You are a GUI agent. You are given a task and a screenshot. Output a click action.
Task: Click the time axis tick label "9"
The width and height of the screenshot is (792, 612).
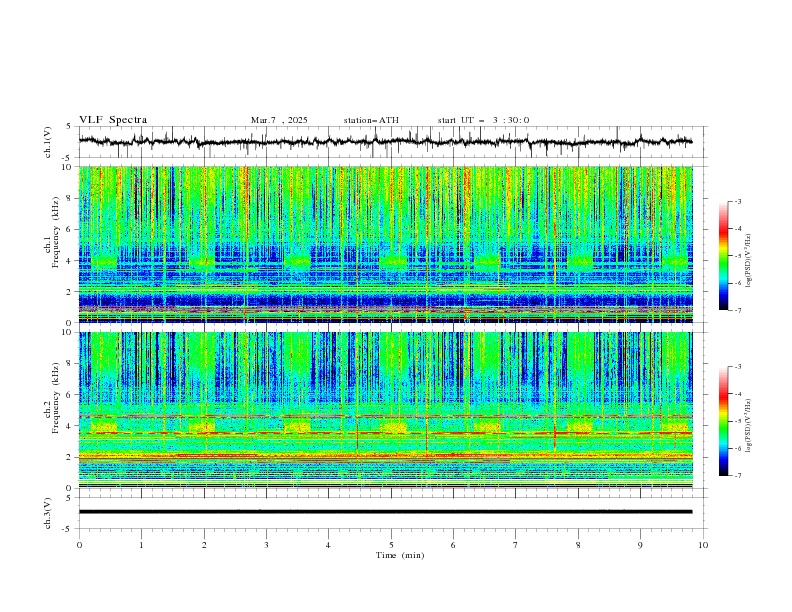point(640,545)
